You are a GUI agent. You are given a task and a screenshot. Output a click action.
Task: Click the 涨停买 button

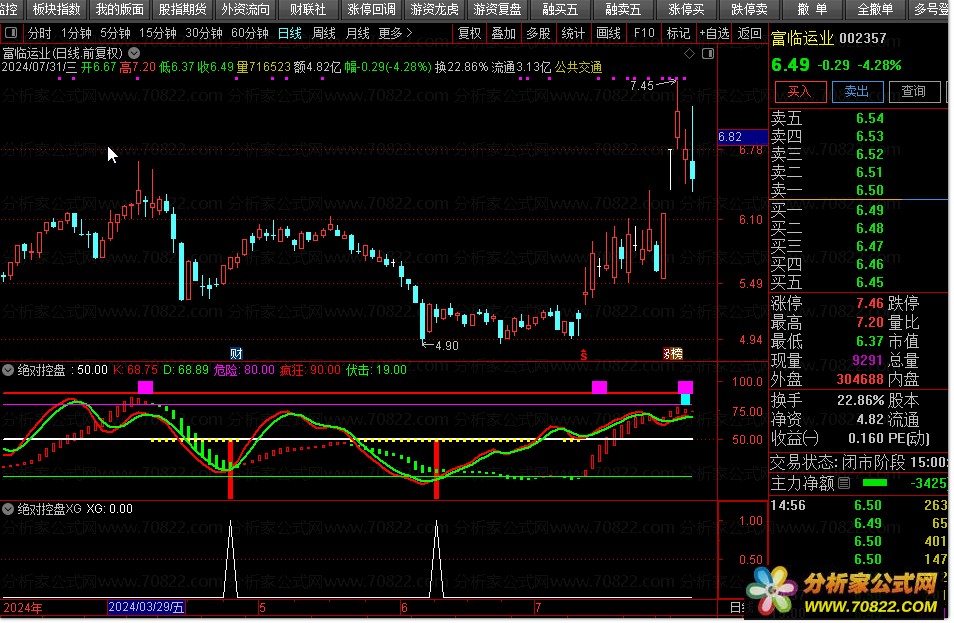[686, 9]
